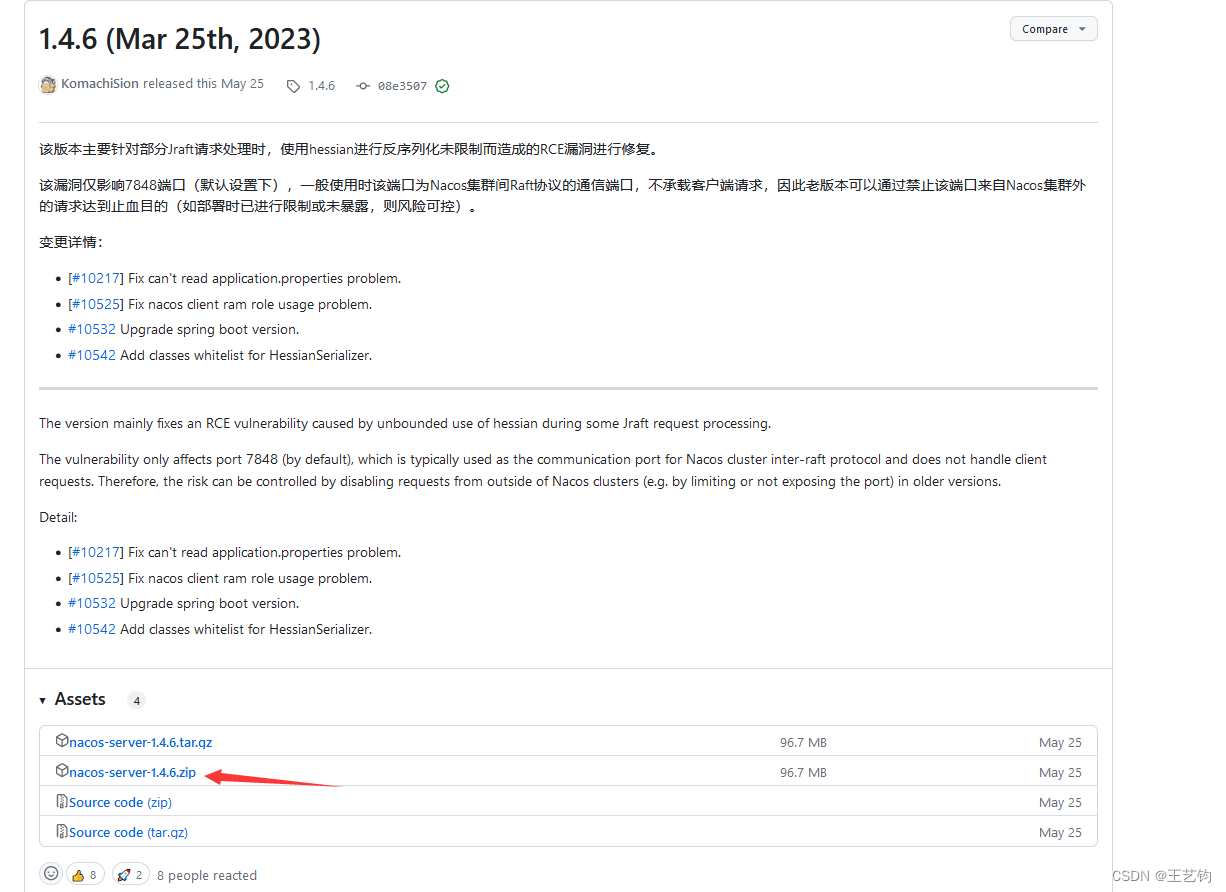Click the KomachiSion username link

point(100,84)
